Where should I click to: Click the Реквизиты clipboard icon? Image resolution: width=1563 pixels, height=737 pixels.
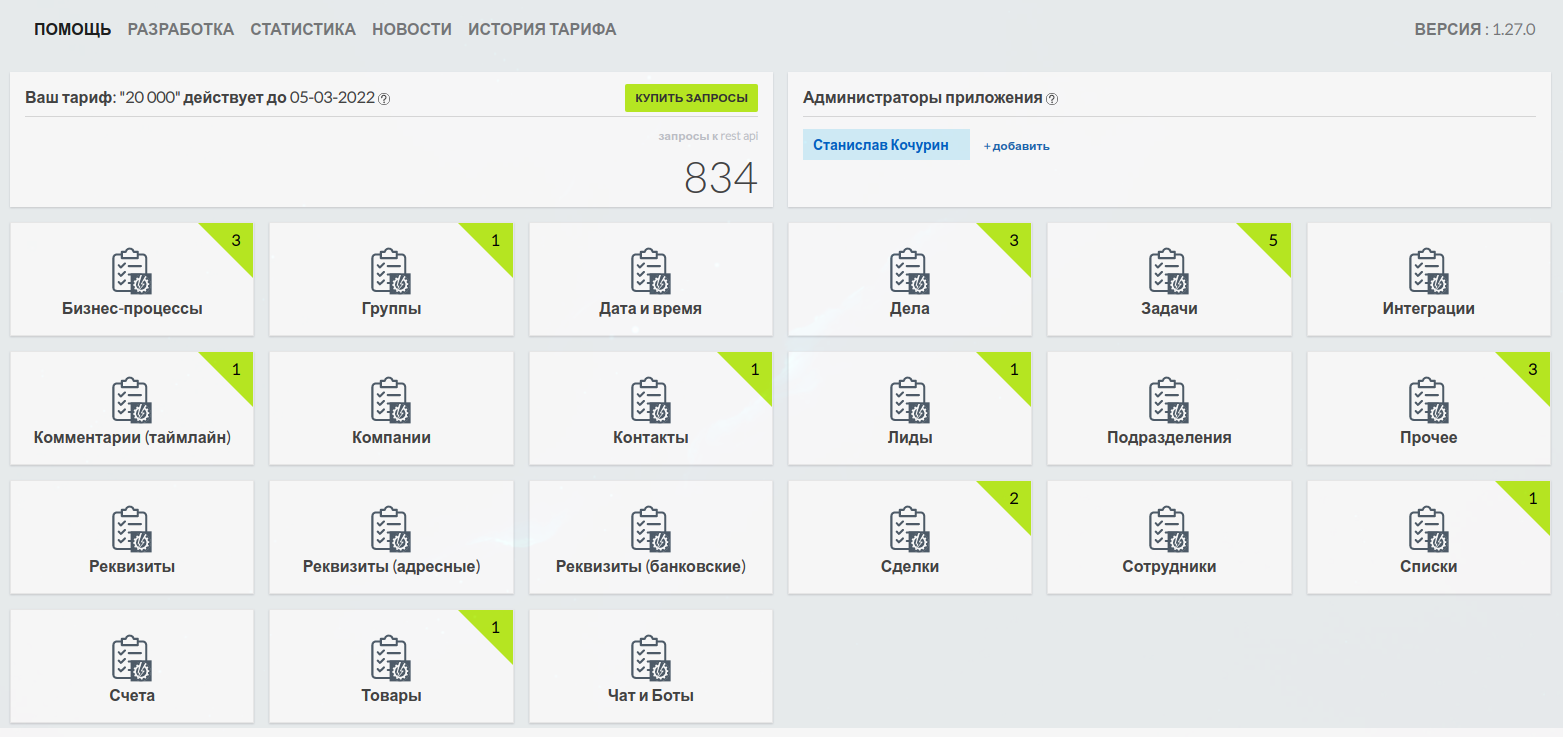[132, 529]
